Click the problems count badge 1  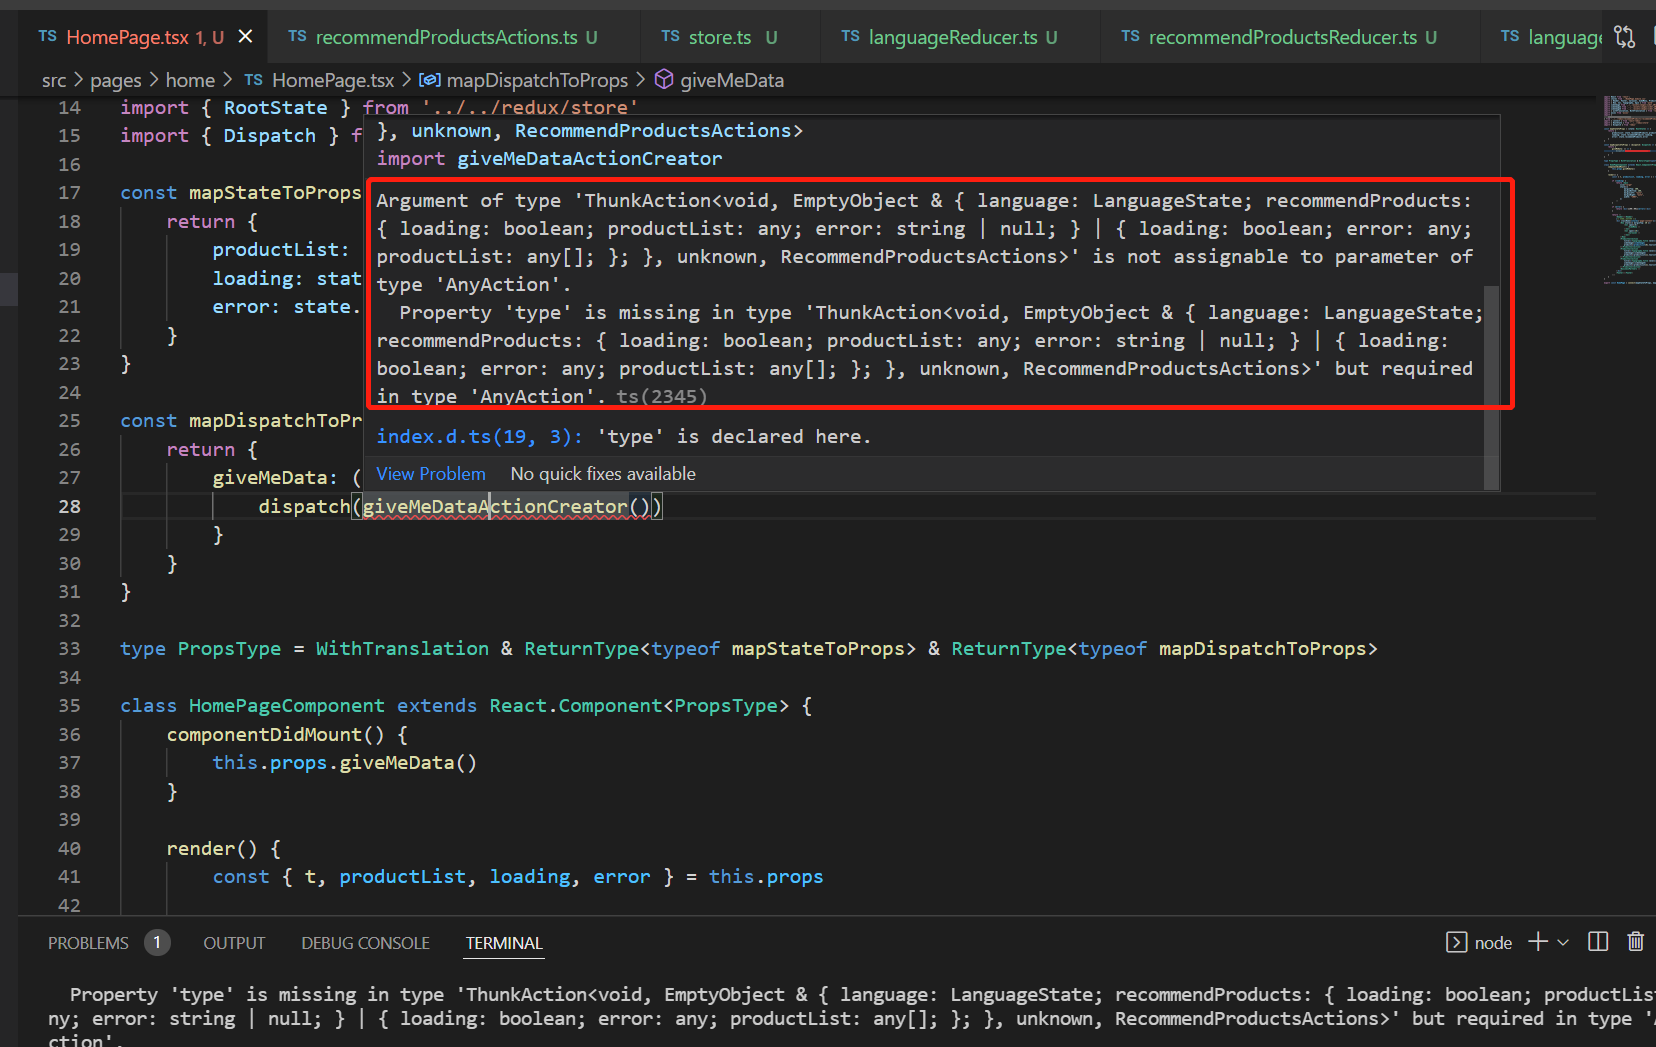click(157, 942)
